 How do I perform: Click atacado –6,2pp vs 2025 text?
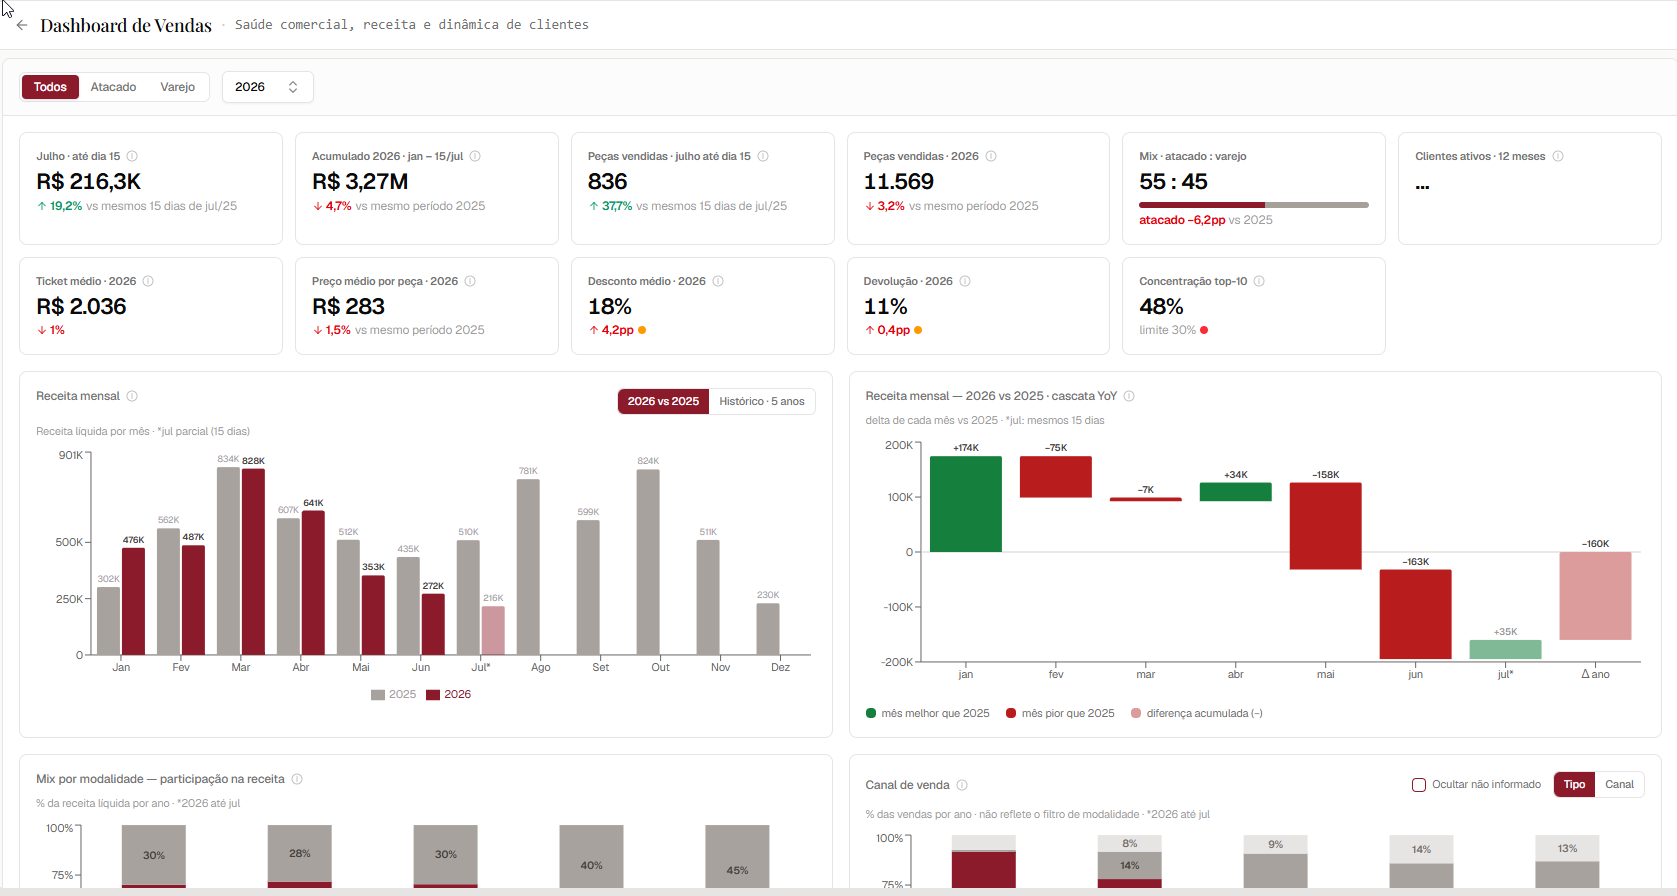click(x=1206, y=220)
